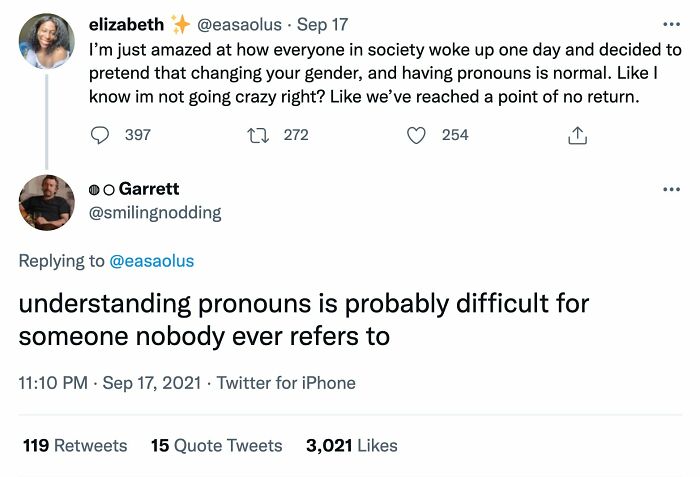Image resolution: width=700 pixels, height=477 pixels.
Task: Open Garrett's profile avatar
Action: 46,202
